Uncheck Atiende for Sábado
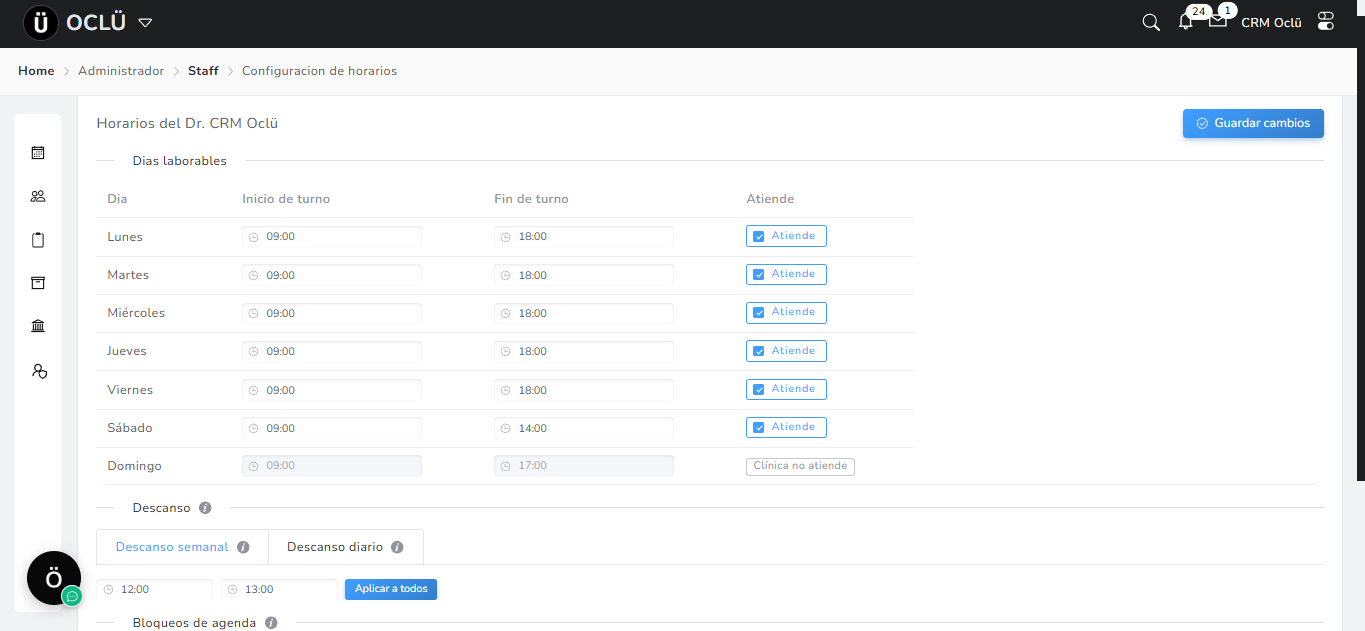 pyautogui.click(x=759, y=428)
